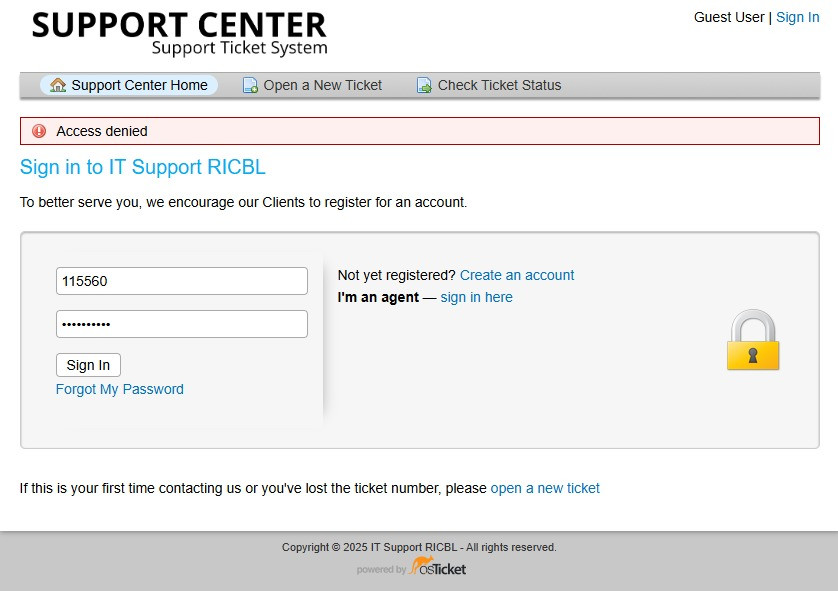Follow the Forgot My Password link
Screen dimensions: 838x591
120,389
